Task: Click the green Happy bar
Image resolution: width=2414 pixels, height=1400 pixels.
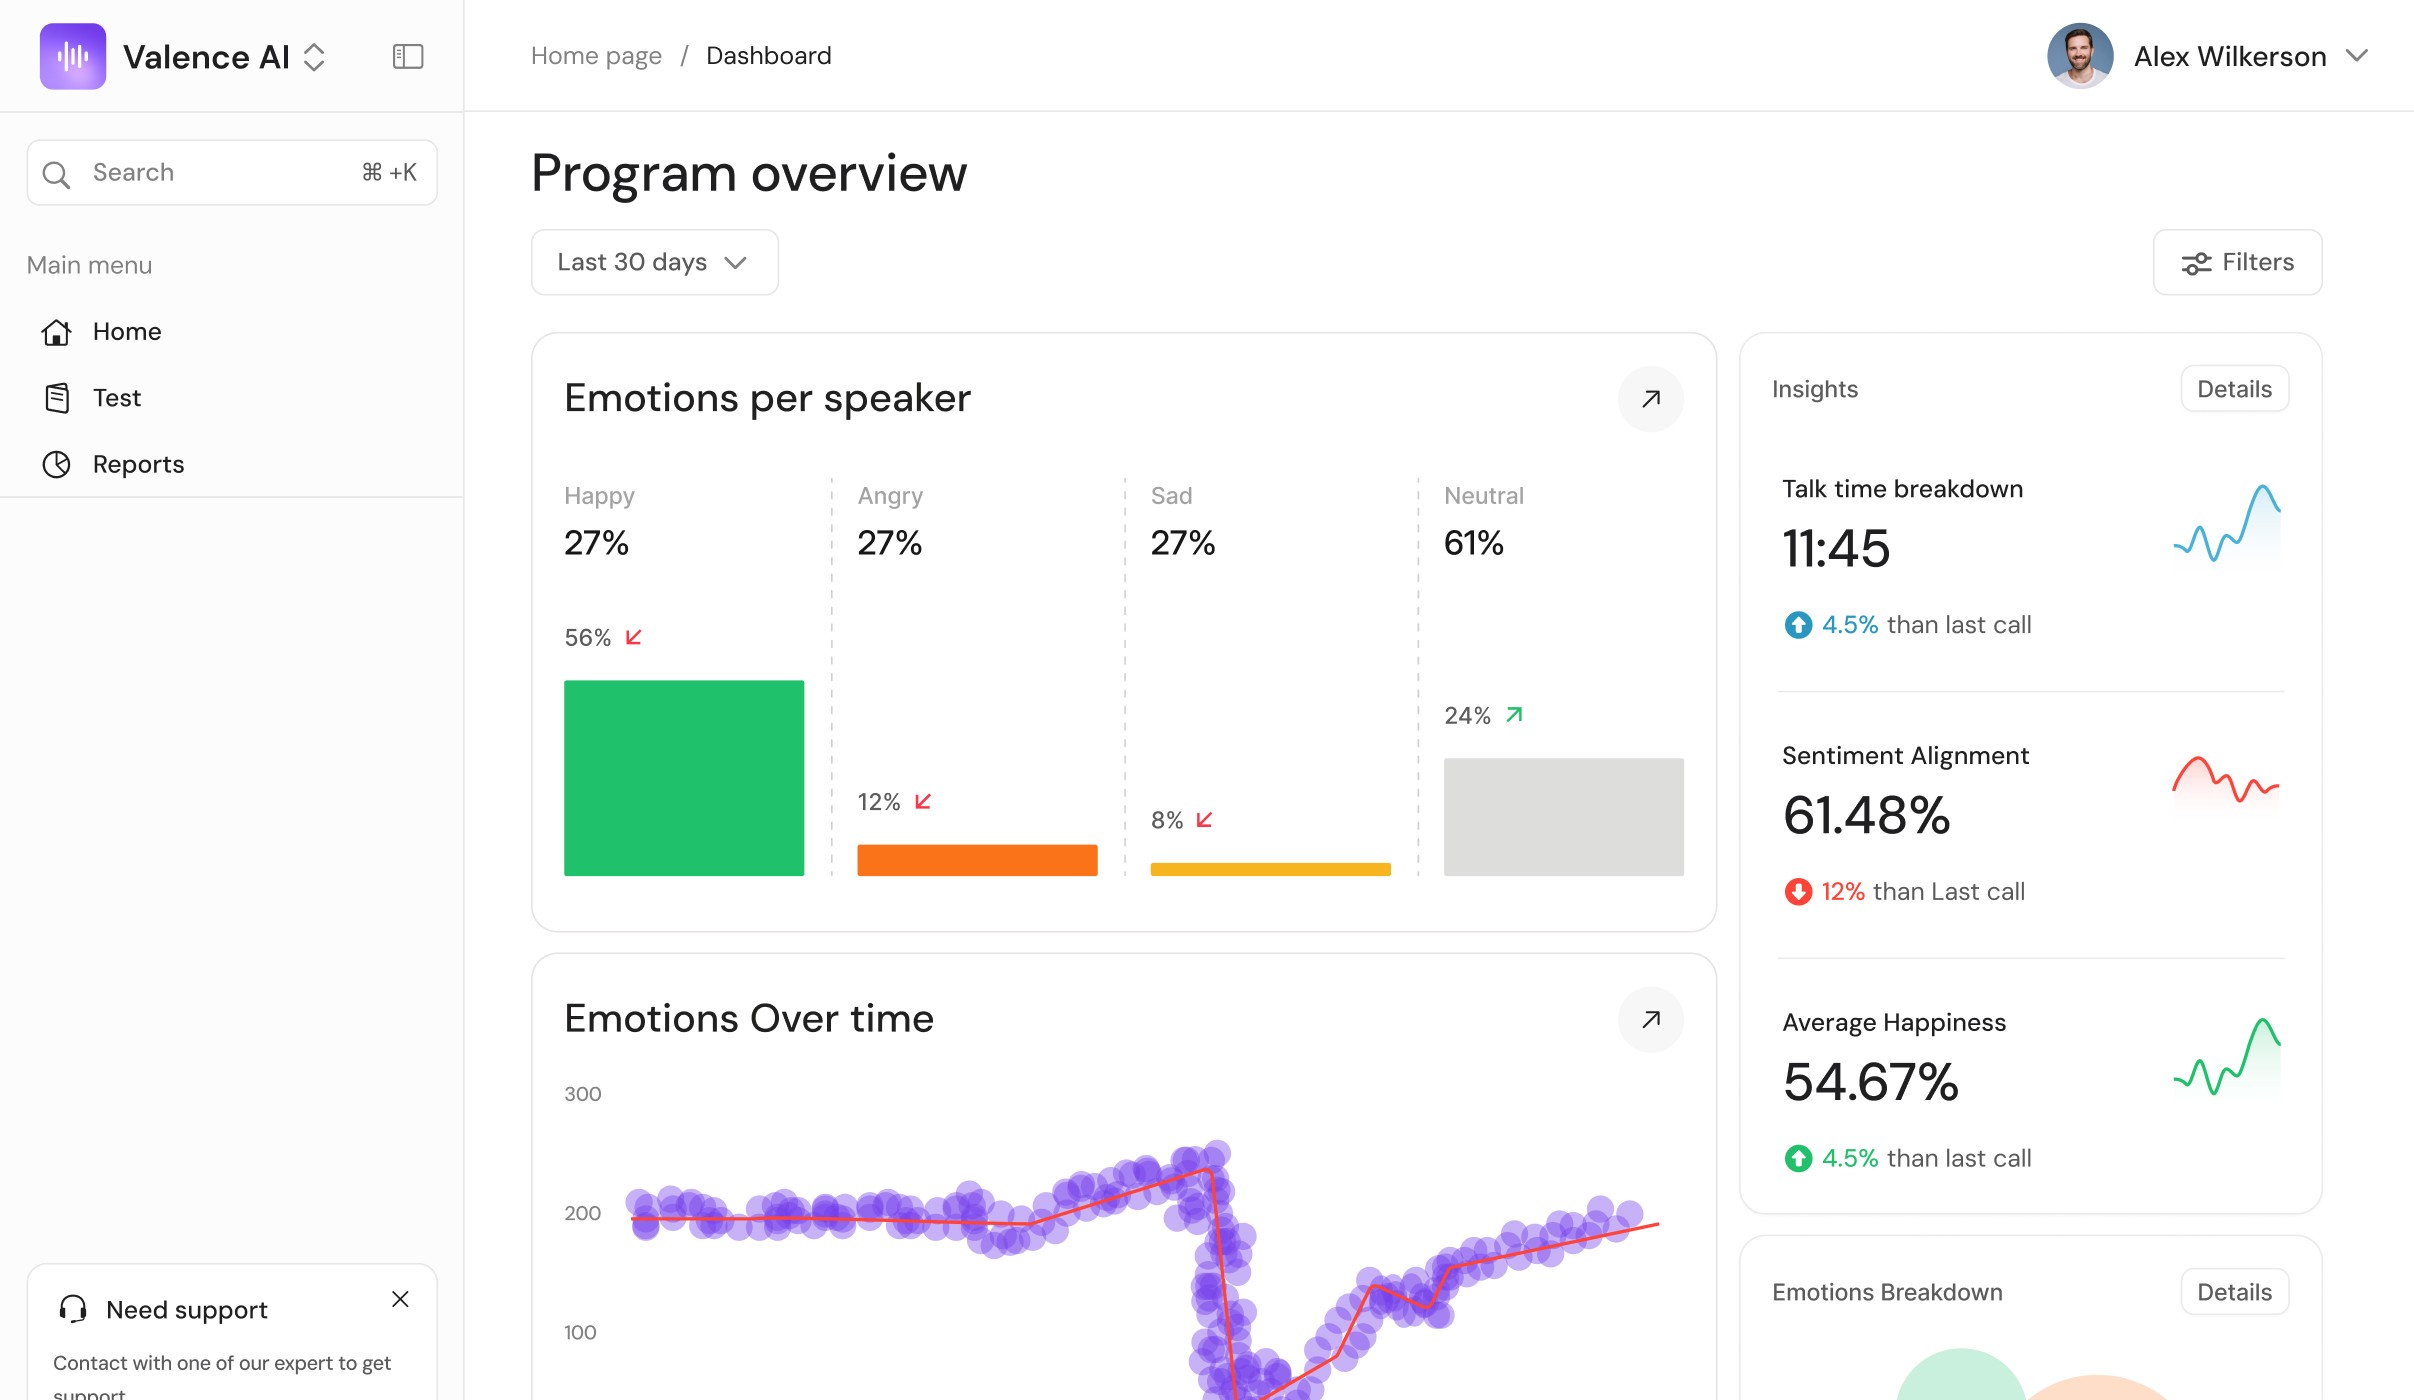Action: click(x=683, y=778)
